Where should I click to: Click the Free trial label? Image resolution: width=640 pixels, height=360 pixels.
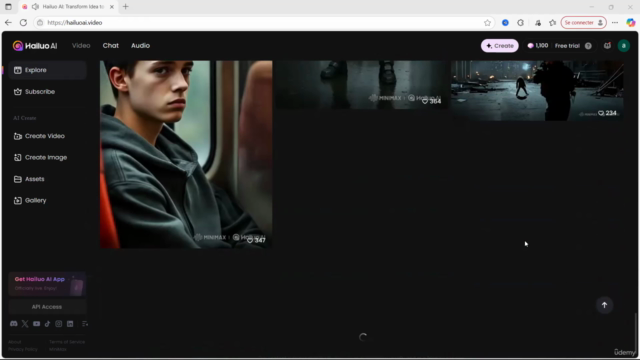tap(567, 46)
